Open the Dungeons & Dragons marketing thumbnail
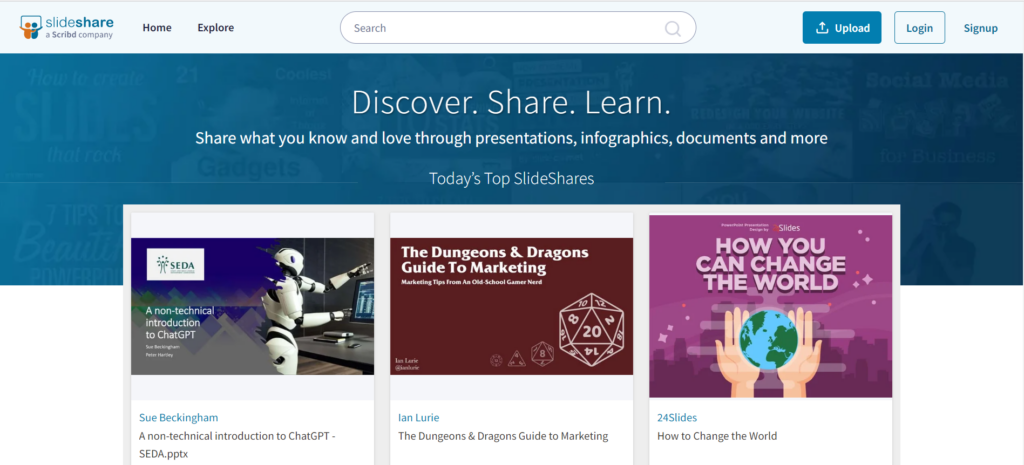Viewport: 1024px width, 465px height. (511, 306)
